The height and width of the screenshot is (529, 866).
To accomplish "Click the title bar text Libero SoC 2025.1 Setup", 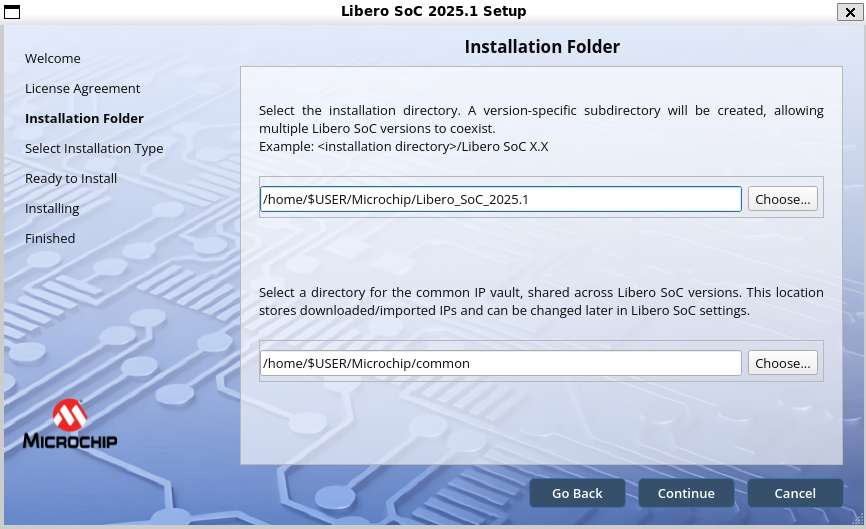I will (x=434, y=11).
